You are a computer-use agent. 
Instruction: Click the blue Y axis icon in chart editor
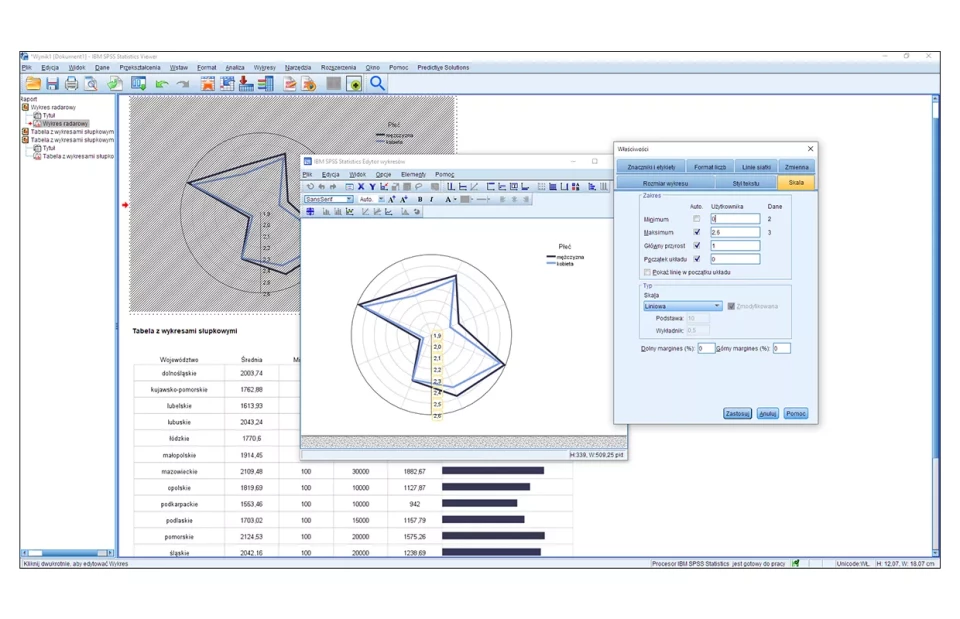[x=372, y=187]
